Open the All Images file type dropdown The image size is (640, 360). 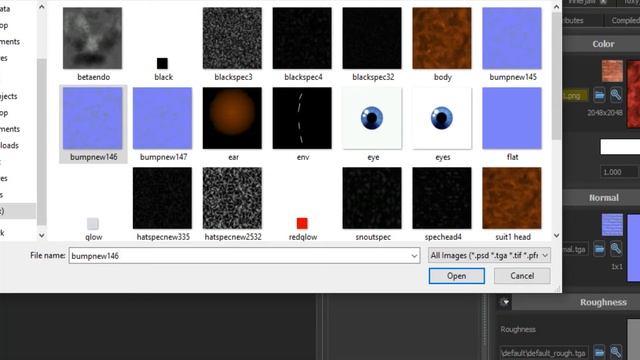tap(489, 256)
